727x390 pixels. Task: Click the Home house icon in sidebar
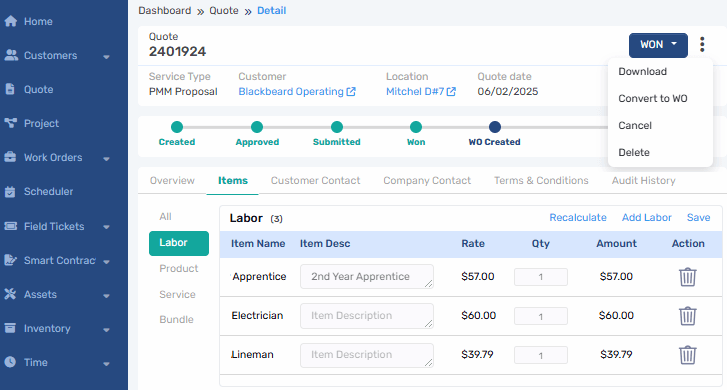click(11, 21)
